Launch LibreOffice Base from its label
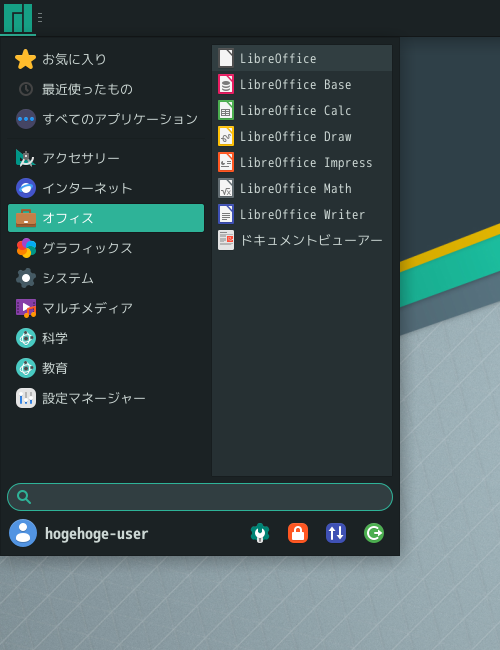 click(296, 85)
